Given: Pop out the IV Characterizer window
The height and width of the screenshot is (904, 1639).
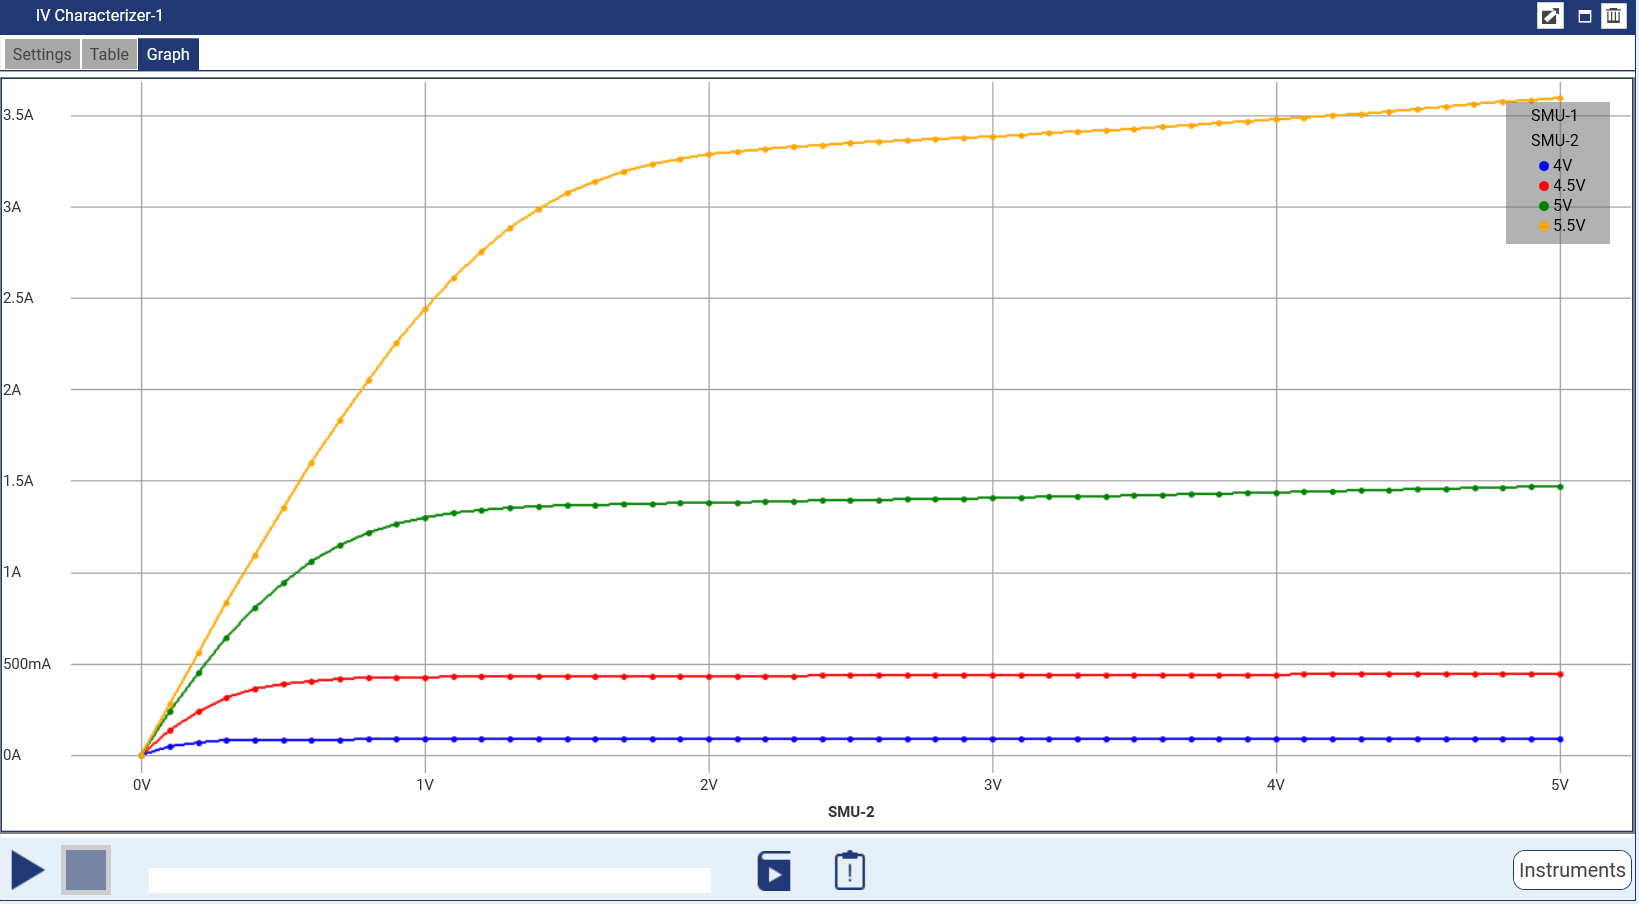Looking at the screenshot, I should tap(1549, 16).
